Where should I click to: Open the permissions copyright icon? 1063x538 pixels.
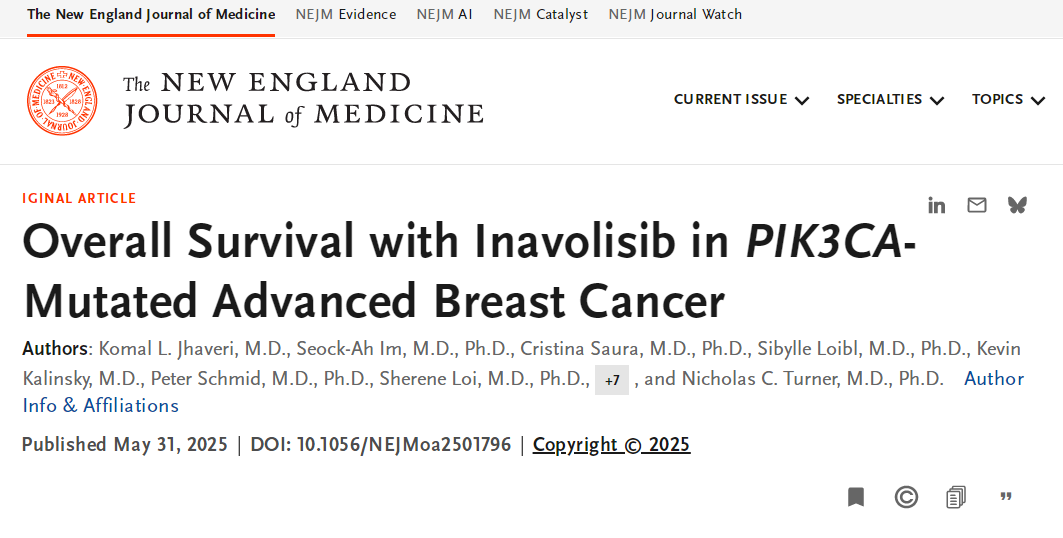tap(906, 497)
